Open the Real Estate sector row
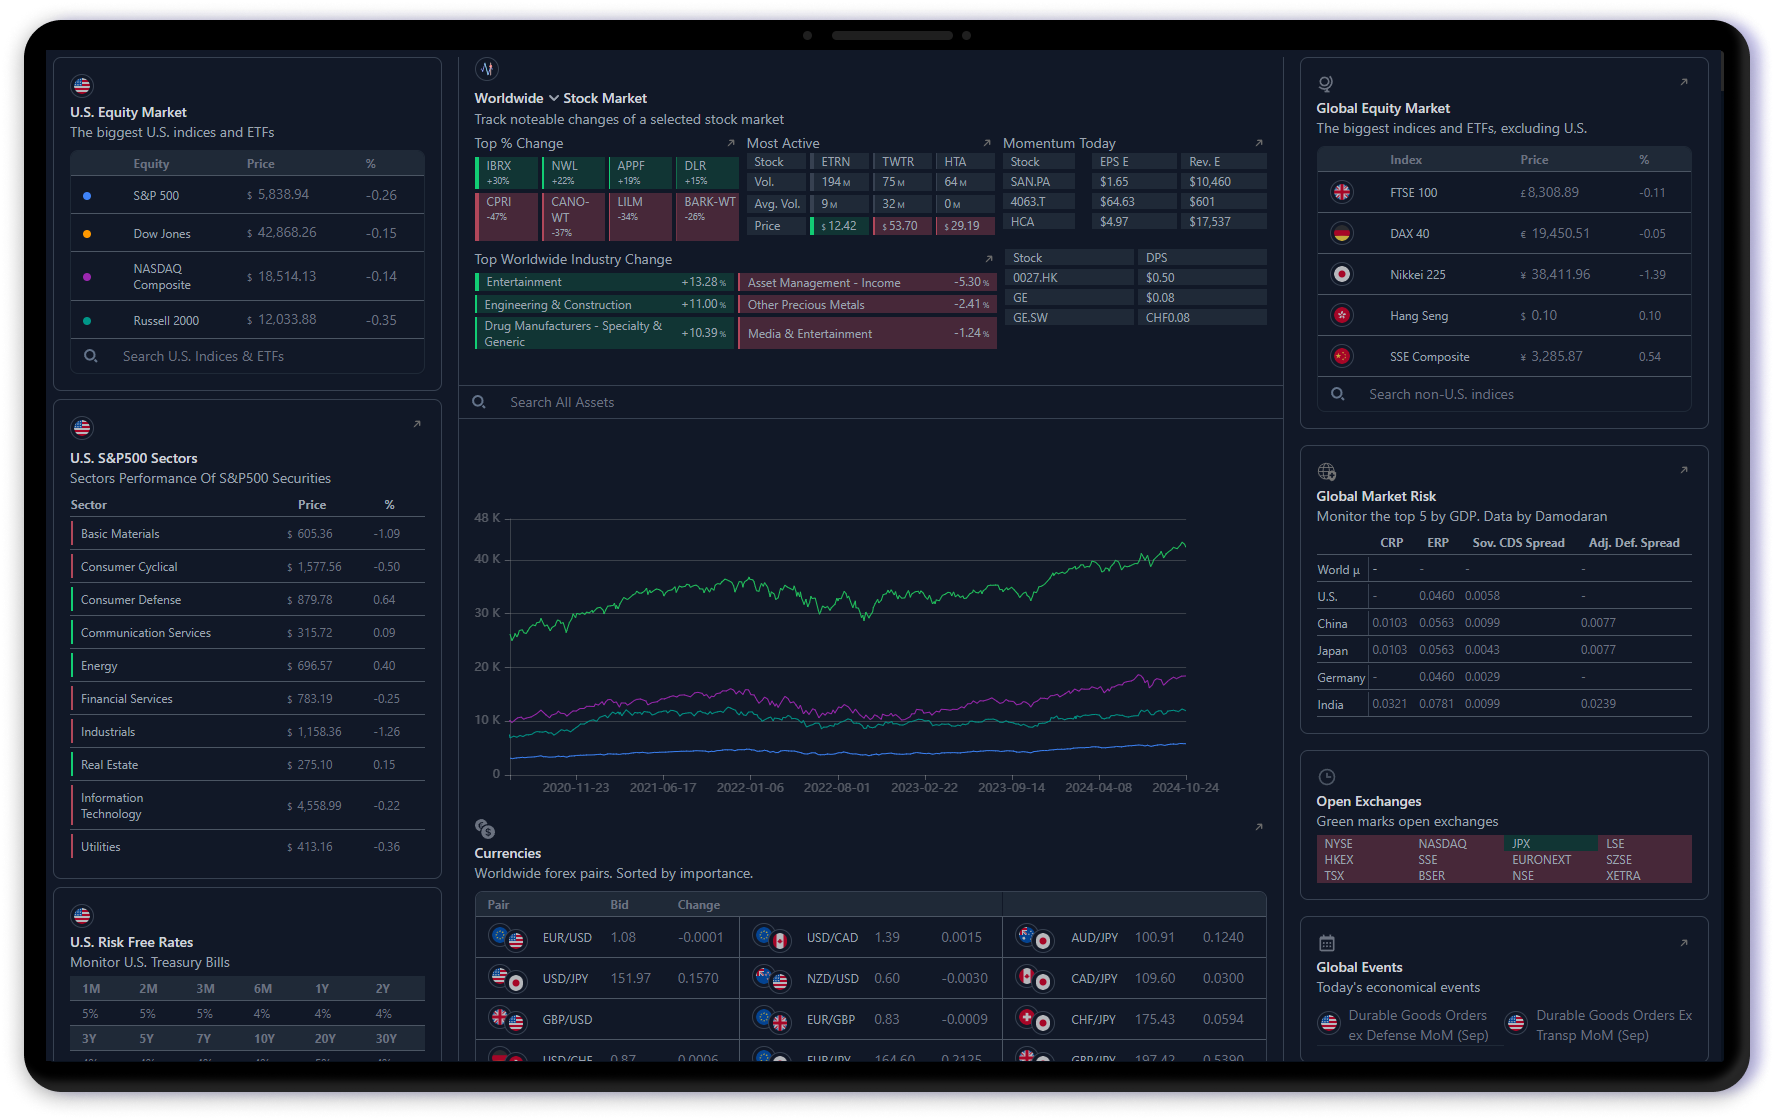The image size is (1774, 1120). pyautogui.click(x=248, y=765)
